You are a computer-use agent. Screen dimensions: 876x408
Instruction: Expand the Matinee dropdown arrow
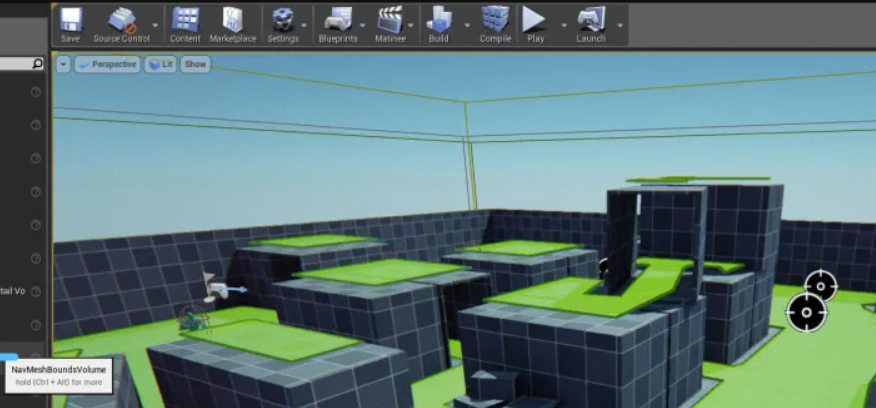pos(411,25)
